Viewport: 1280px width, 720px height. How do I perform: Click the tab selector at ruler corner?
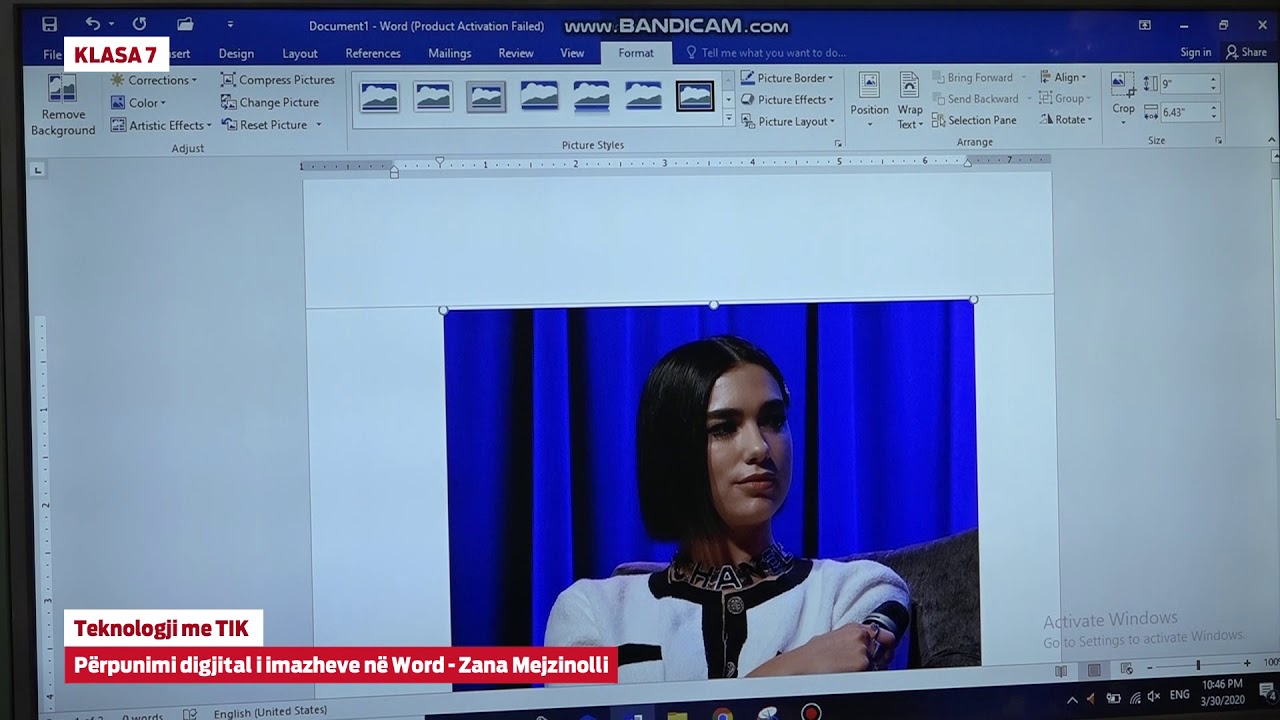38,170
